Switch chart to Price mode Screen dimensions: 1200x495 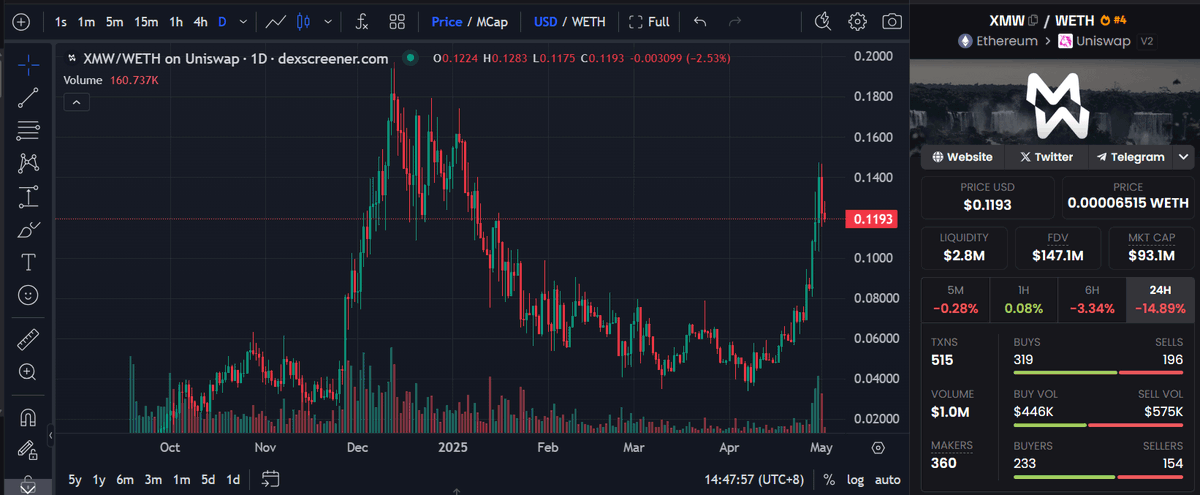(447, 21)
